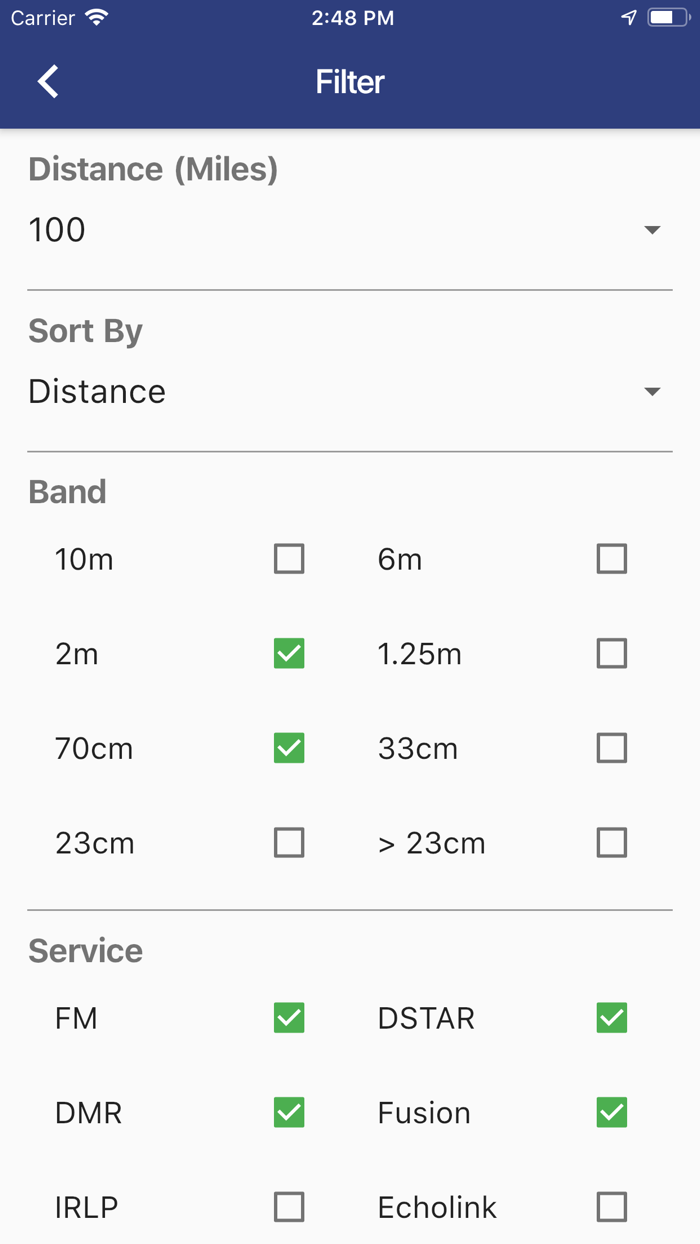Check the Echolink service checkbox
The width and height of the screenshot is (700, 1244).
[x=612, y=1207]
